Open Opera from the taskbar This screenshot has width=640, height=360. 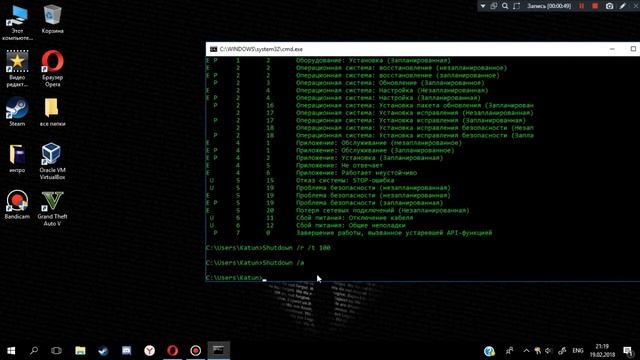point(172,350)
